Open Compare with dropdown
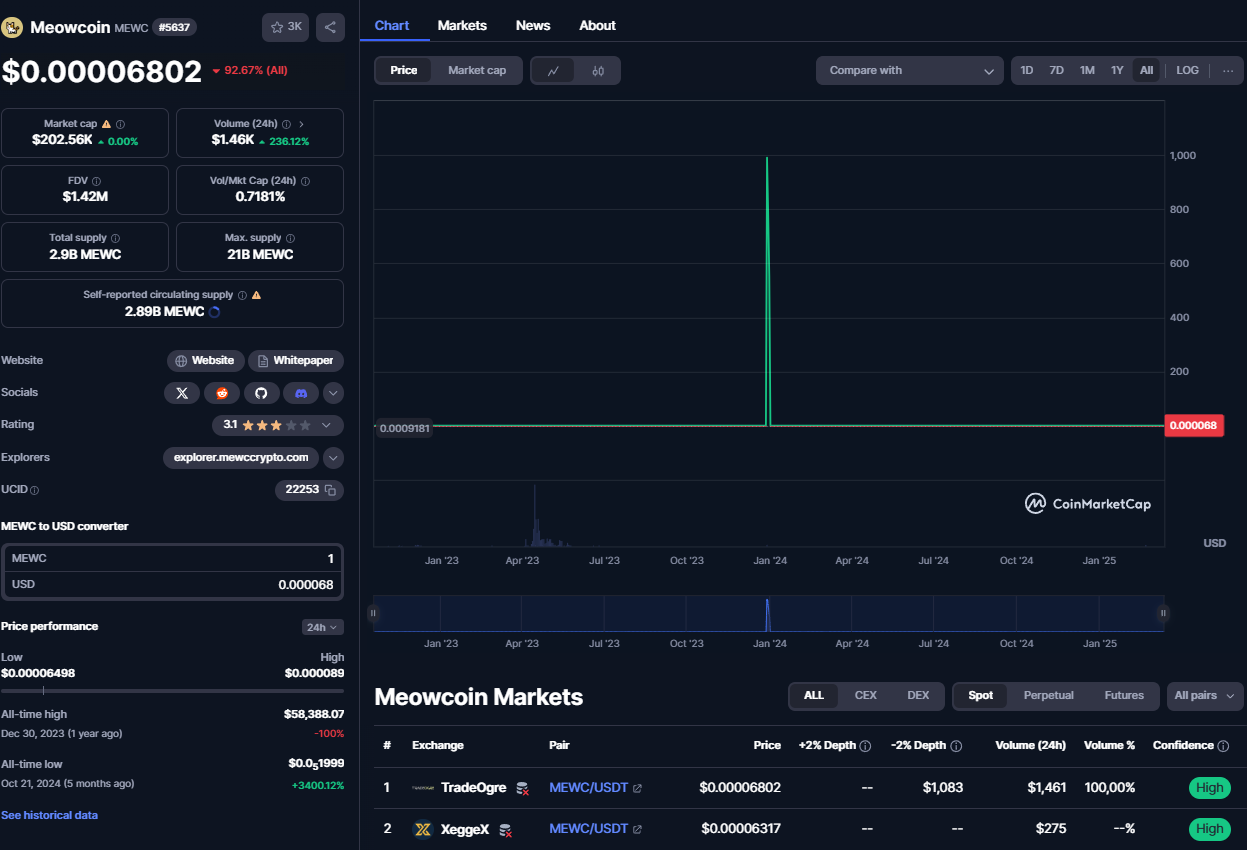 pyautogui.click(x=910, y=70)
